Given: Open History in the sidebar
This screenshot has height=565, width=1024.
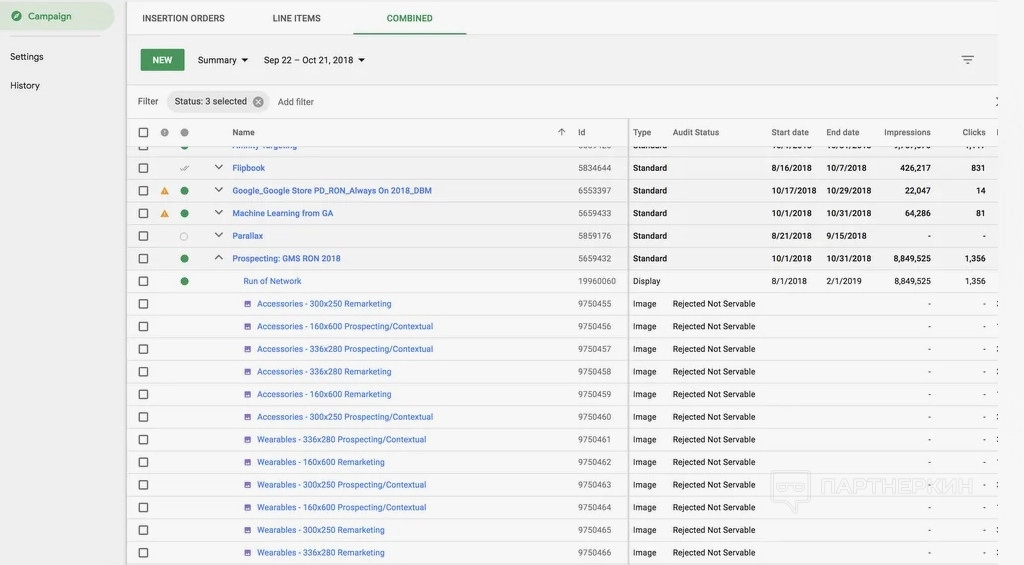Looking at the screenshot, I should [25, 86].
